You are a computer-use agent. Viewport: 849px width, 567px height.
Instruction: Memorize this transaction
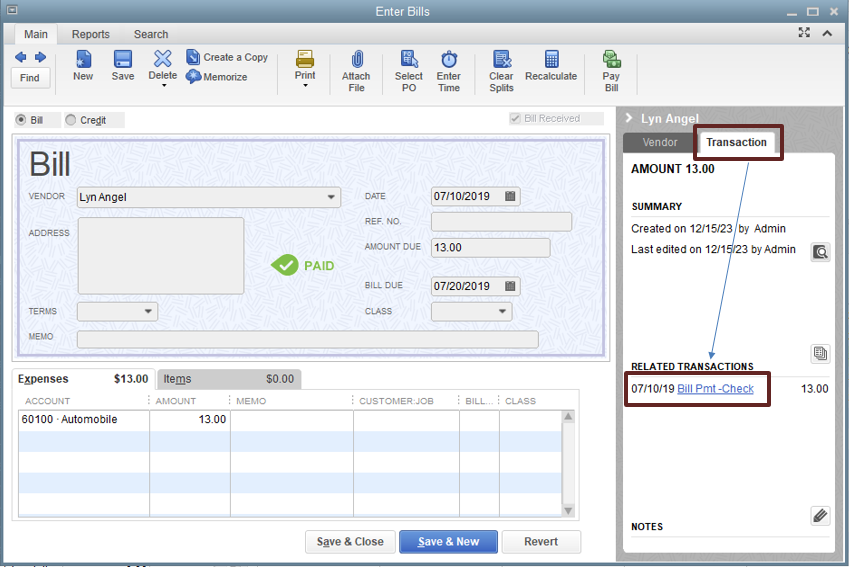click(x=217, y=77)
